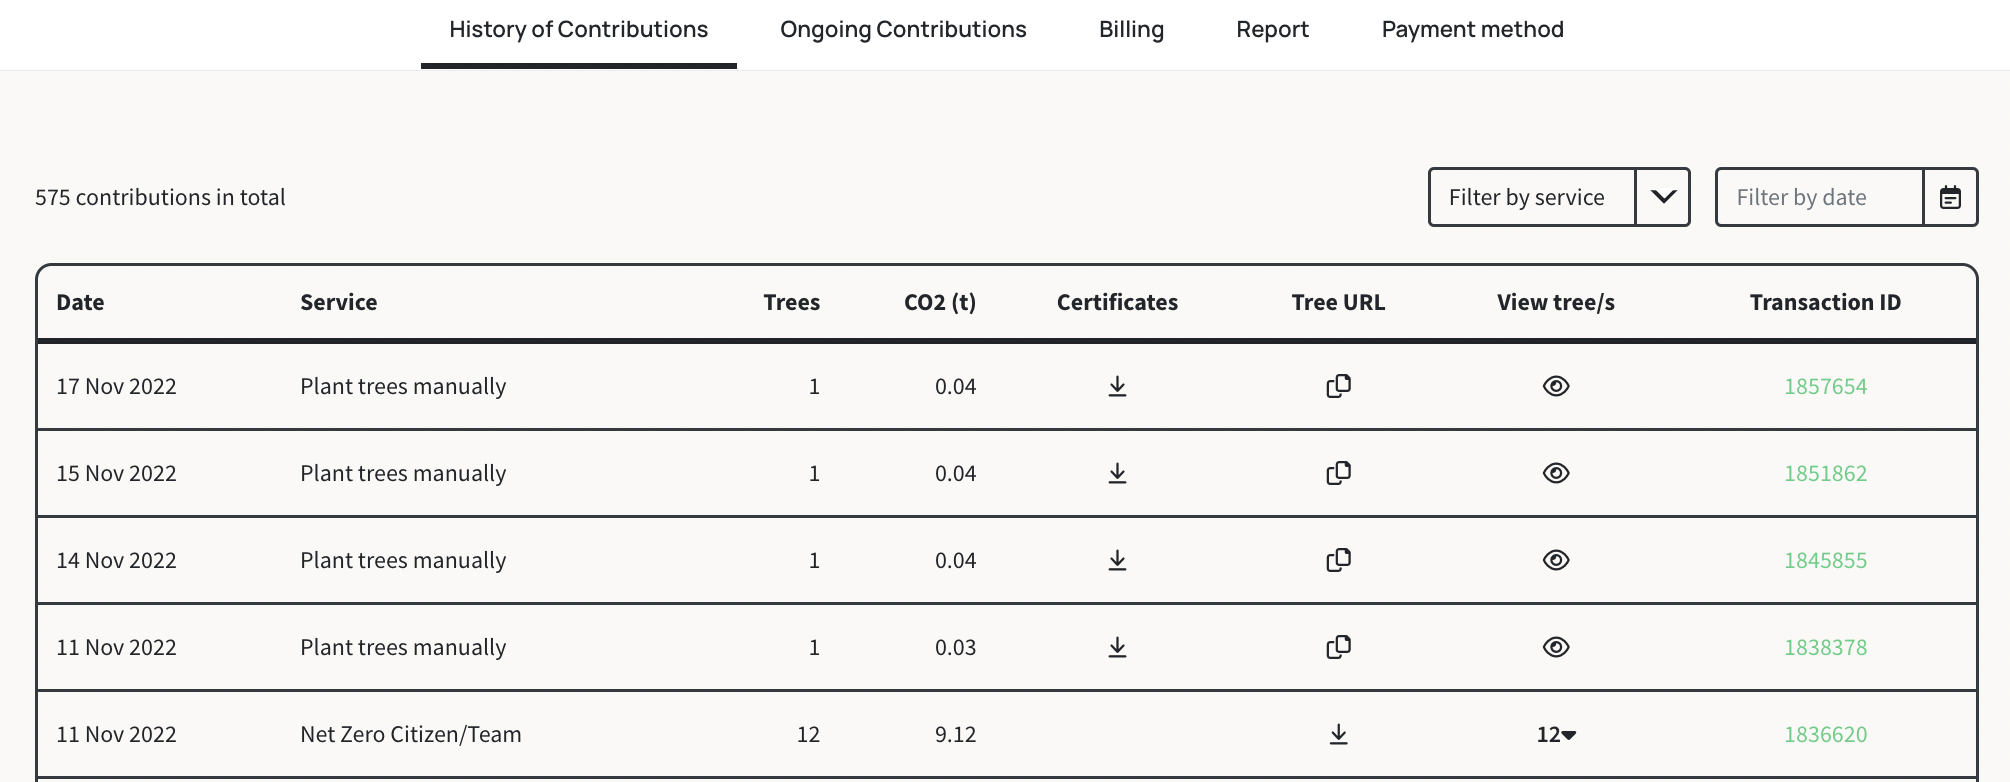
Task: Copy tree URL for transaction 1851862
Action: coord(1338,473)
